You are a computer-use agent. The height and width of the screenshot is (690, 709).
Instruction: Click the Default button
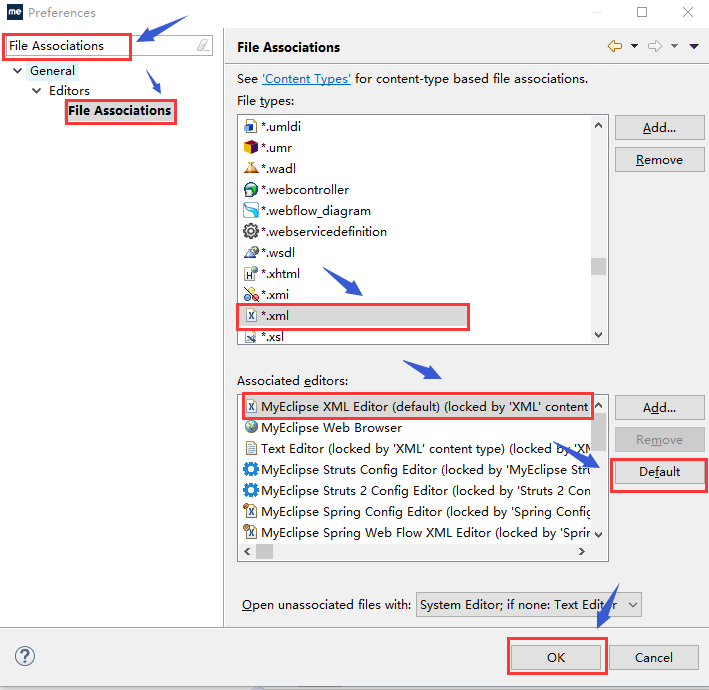click(x=659, y=472)
